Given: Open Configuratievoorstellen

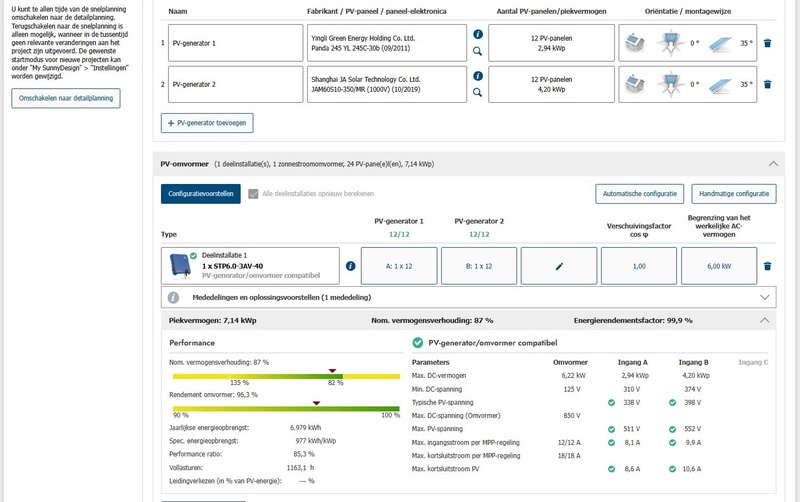Looking at the screenshot, I should (201, 194).
